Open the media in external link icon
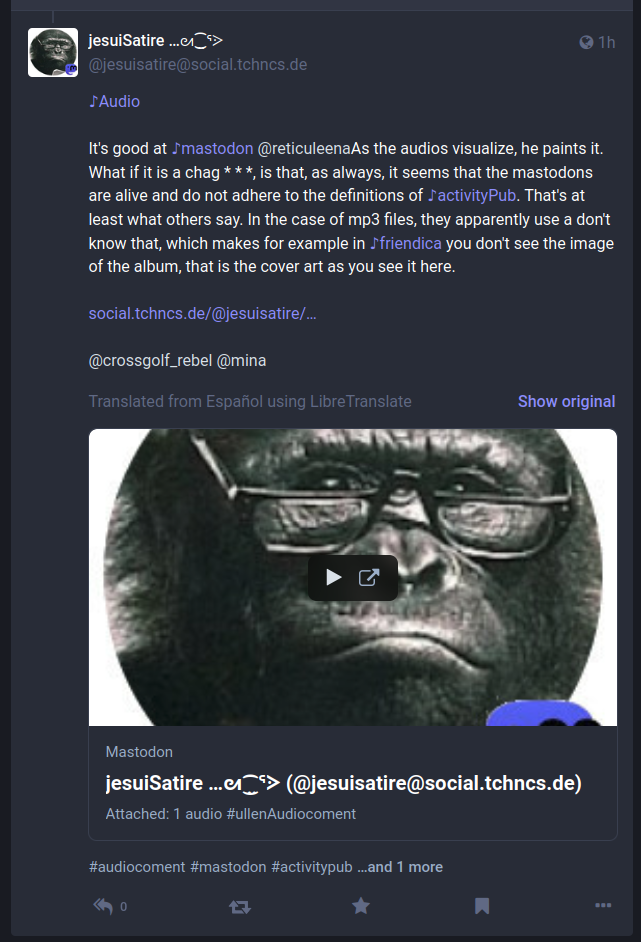 click(369, 577)
